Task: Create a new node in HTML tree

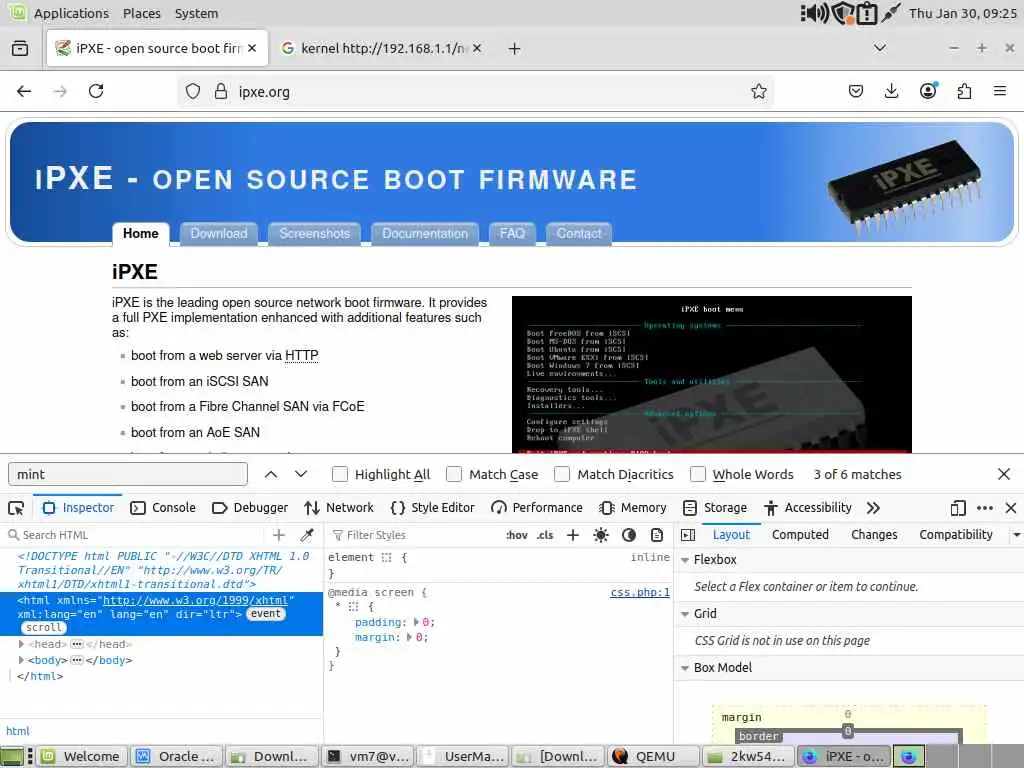Action: pos(279,535)
